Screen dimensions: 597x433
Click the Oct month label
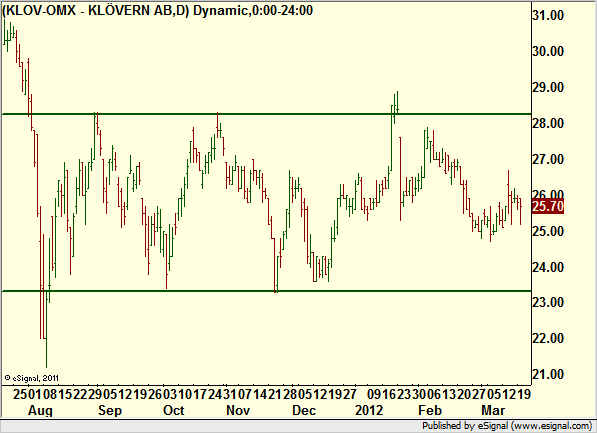[x=174, y=411]
